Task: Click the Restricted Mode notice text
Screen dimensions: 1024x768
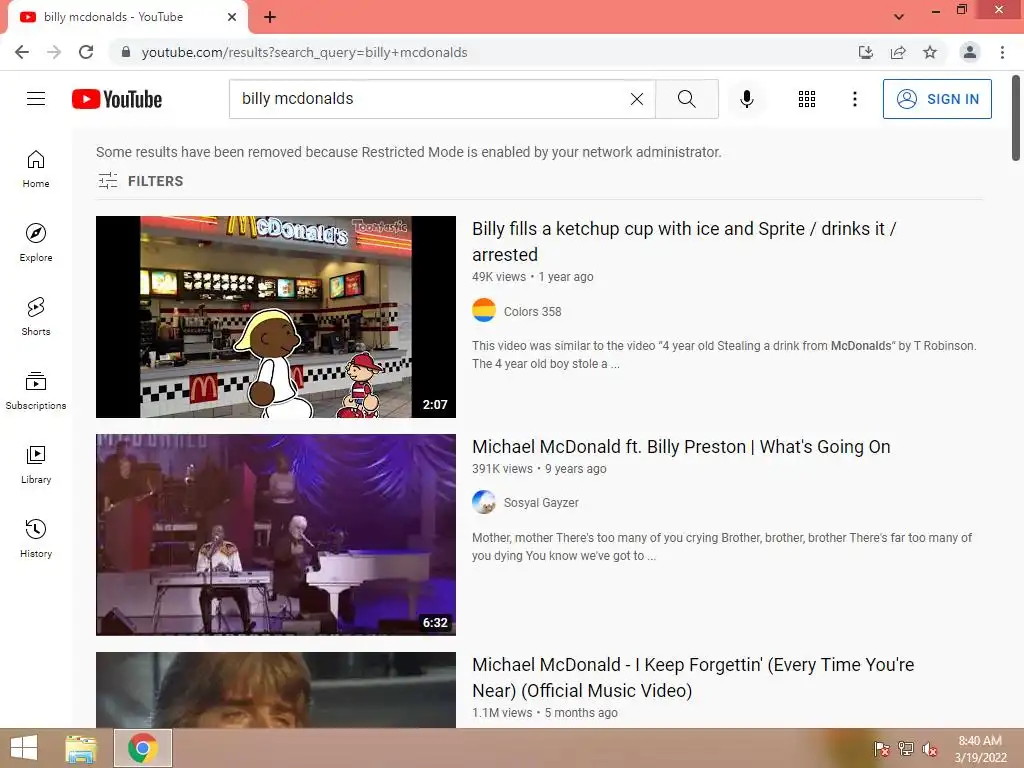Action: pyautogui.click(x=409, y=152)
